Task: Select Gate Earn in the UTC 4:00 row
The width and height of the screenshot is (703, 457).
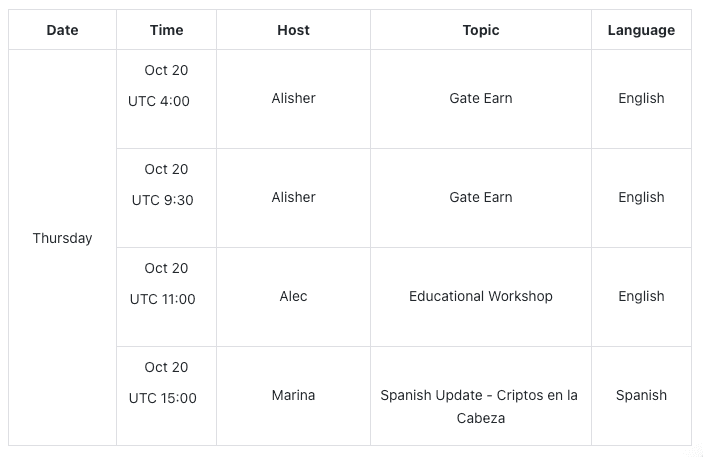Action: pos(481,98)
